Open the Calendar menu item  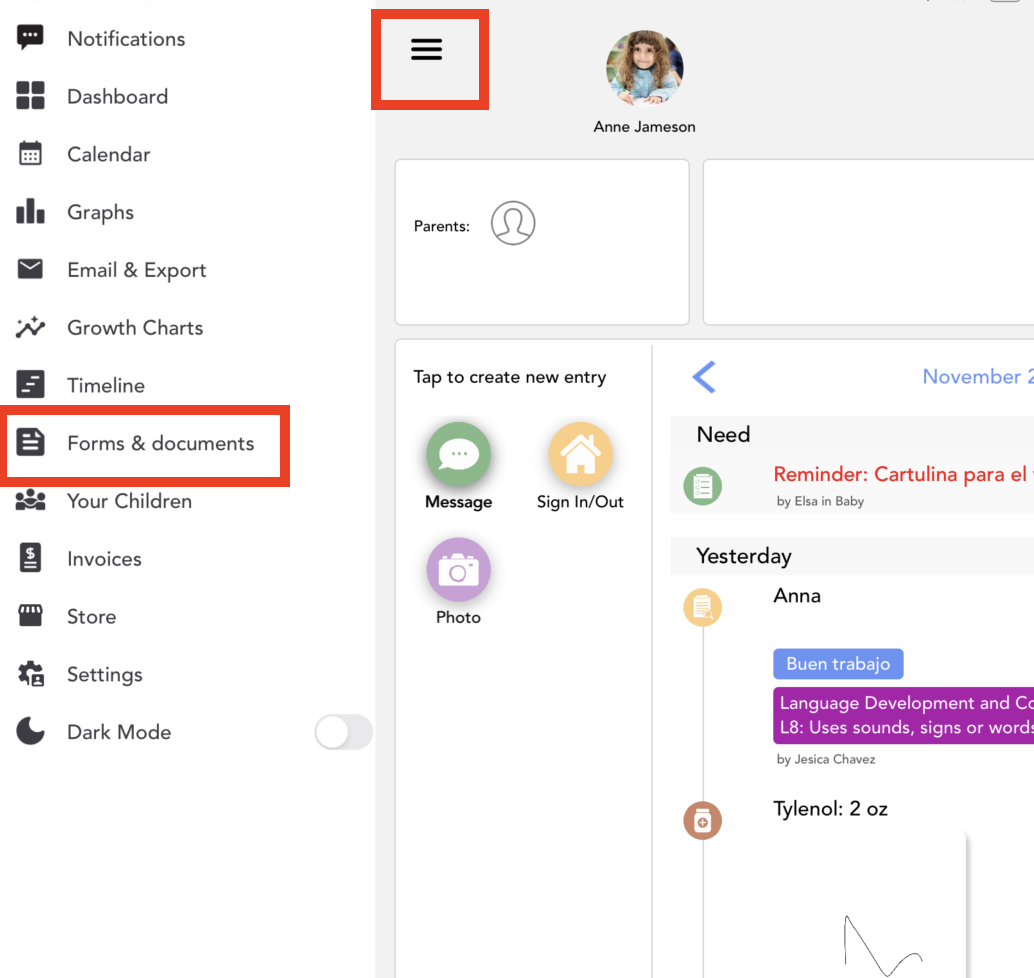(x=109, y=154)
